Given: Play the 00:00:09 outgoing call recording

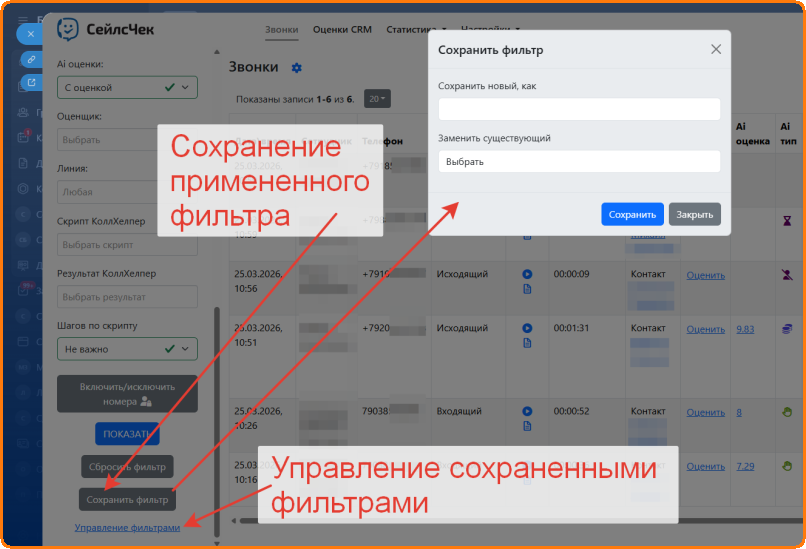Looking at the screenshot, I should (x=527, y=273).
